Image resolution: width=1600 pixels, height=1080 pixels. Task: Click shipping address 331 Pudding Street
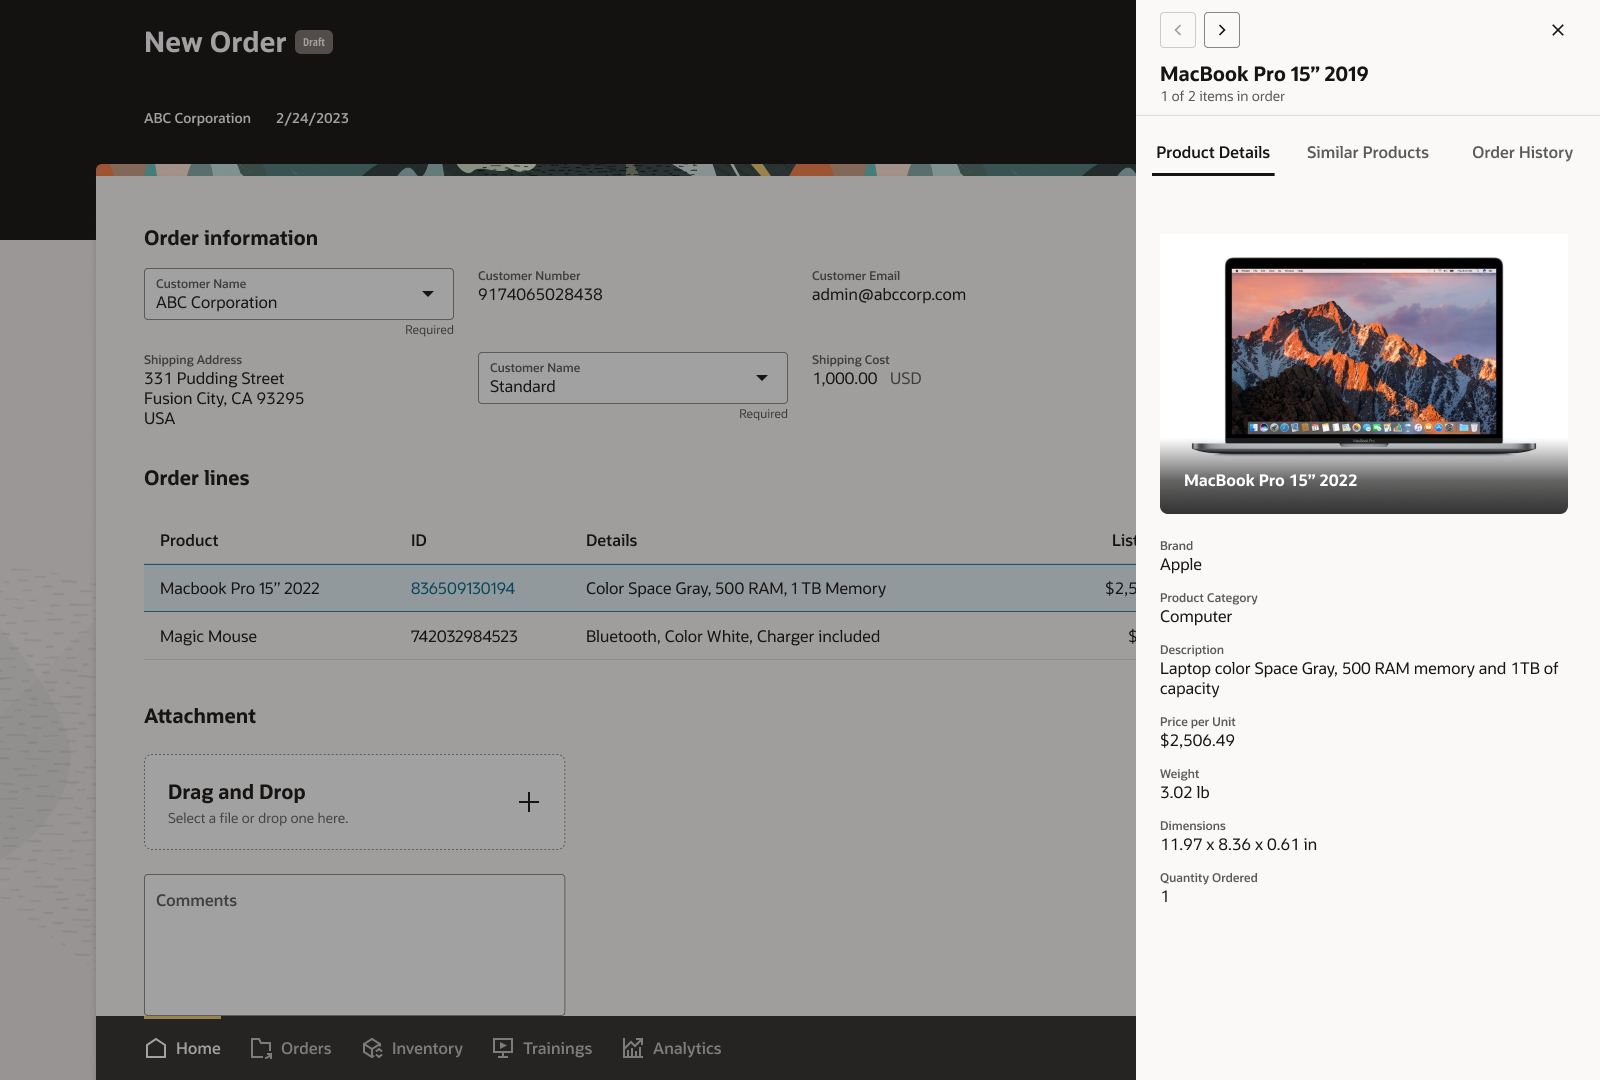pyautogui.click(x=214, y=379)
